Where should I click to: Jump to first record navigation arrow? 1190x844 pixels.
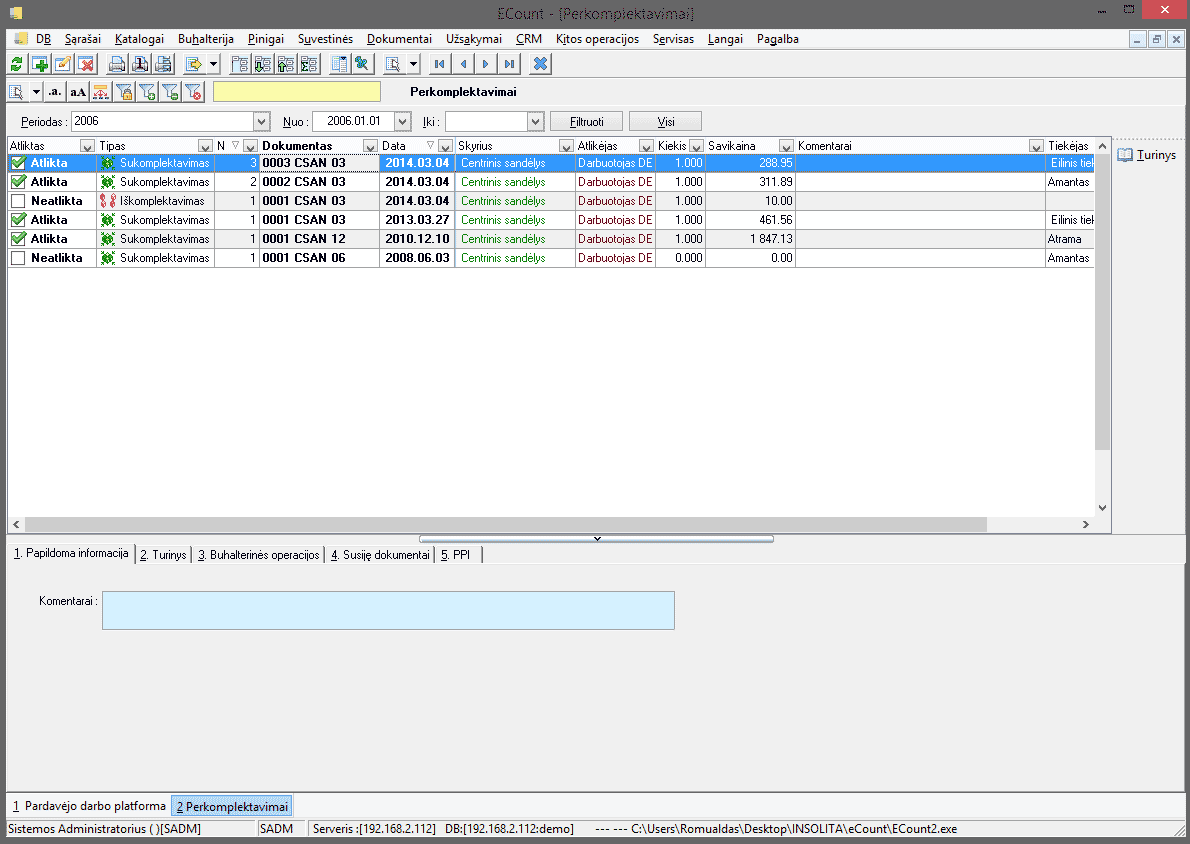tap(439, 65)
